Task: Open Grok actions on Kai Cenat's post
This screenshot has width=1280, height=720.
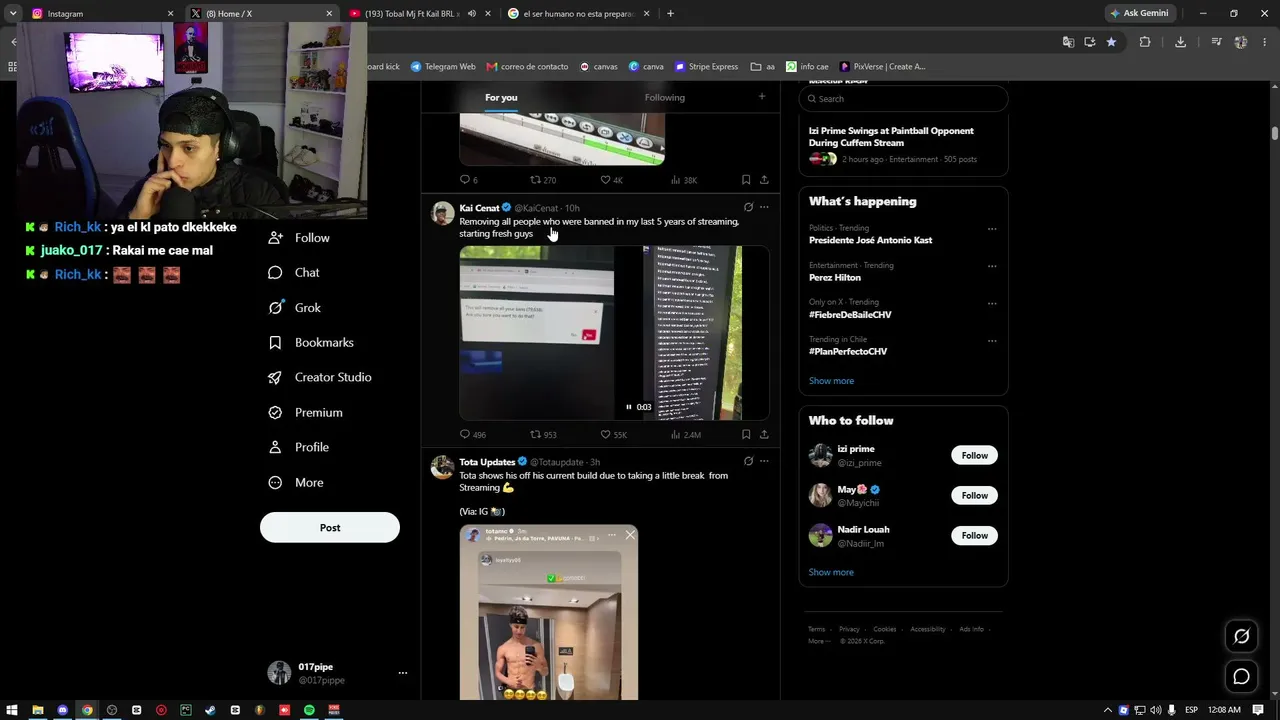Action: (748, 208)
